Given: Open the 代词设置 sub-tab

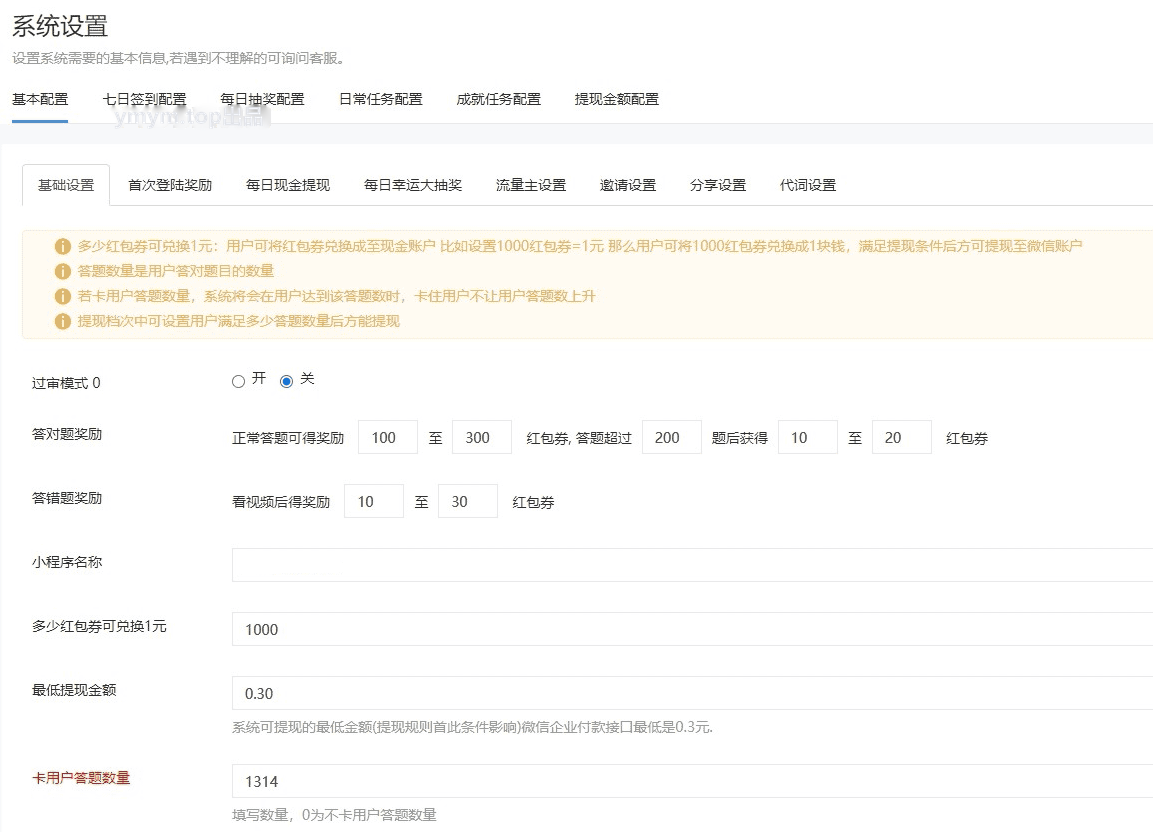Looking at the screenshot, I should tap(808, 185).
